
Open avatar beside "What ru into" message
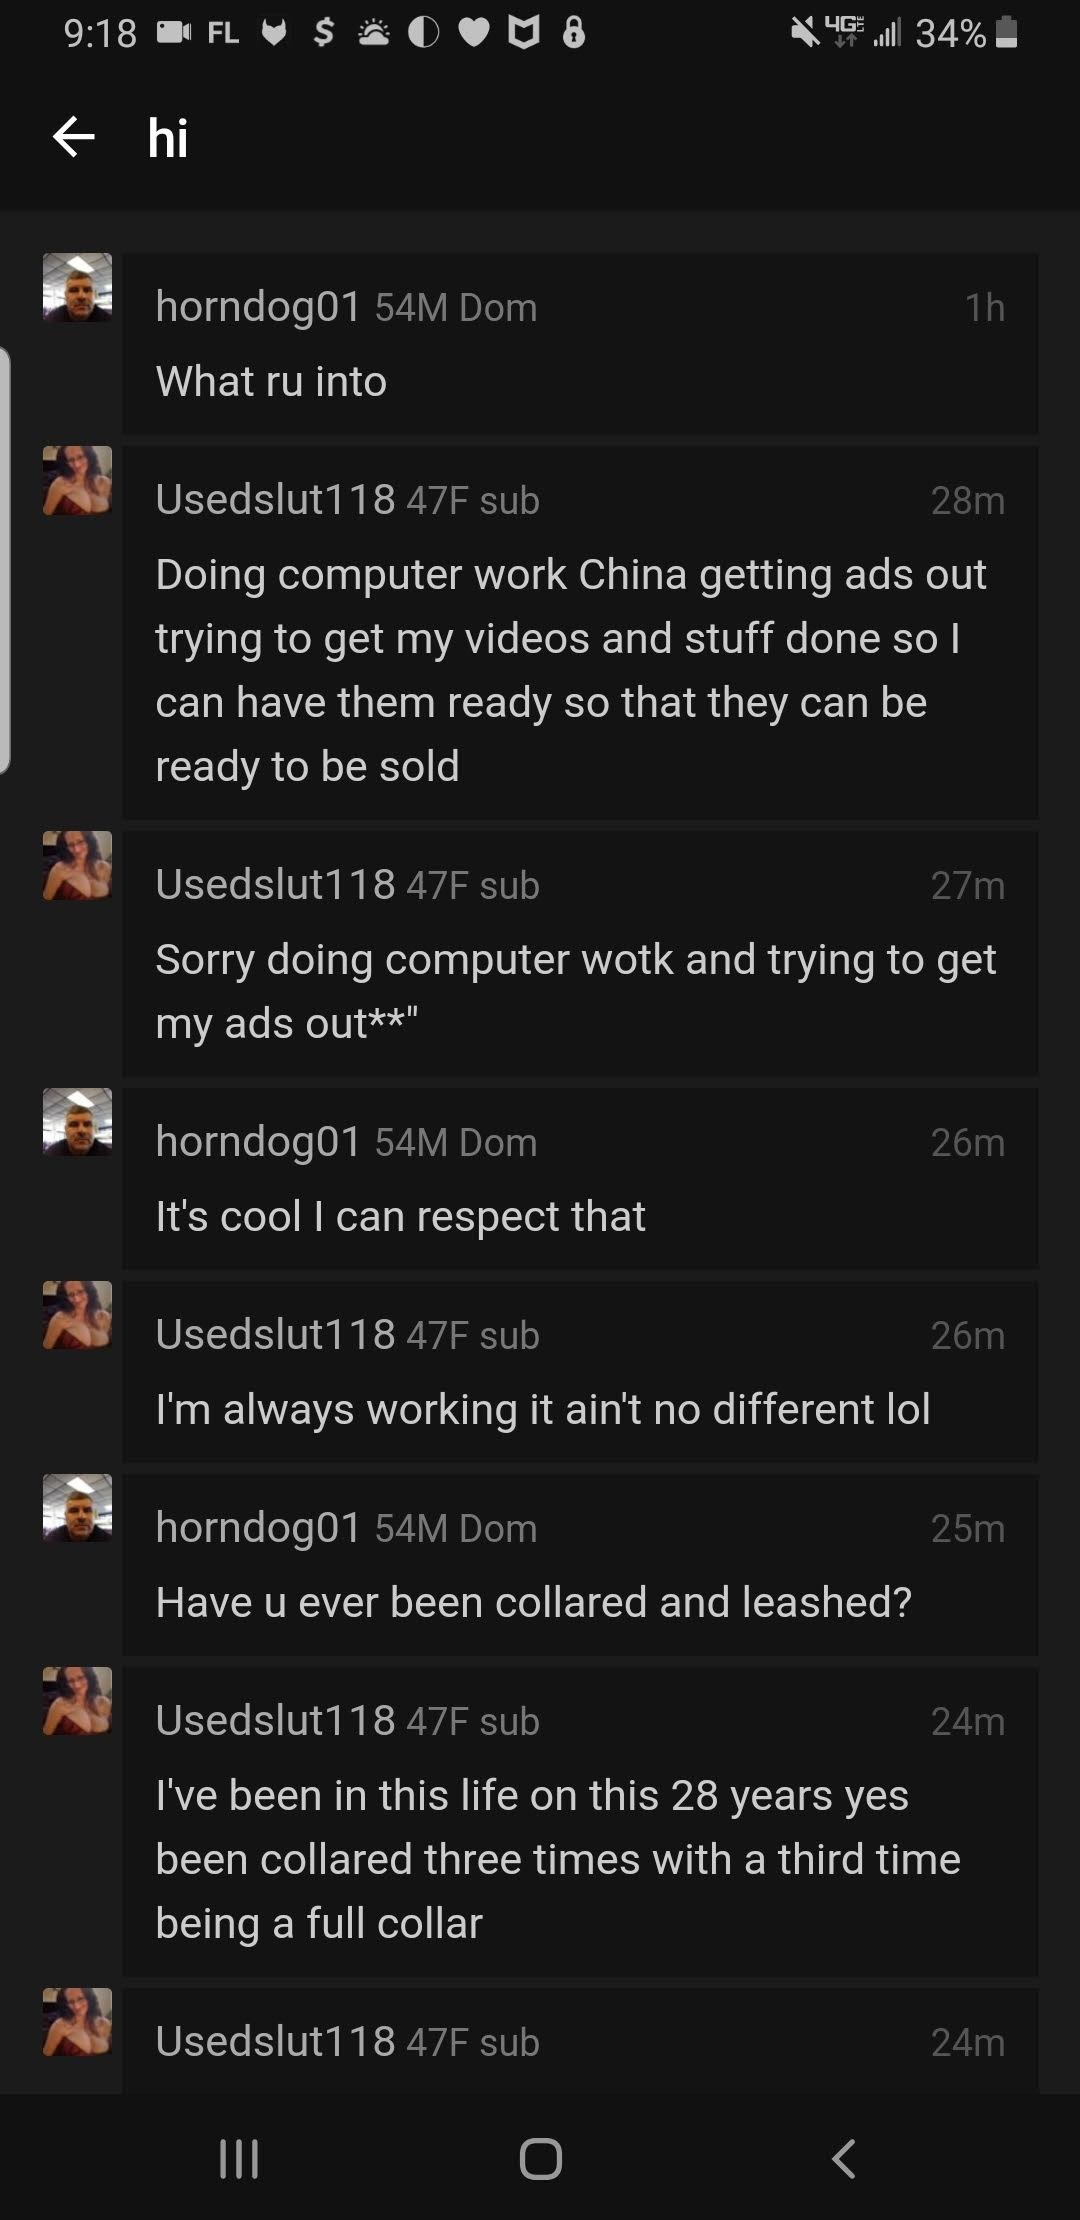pos(78,288)
